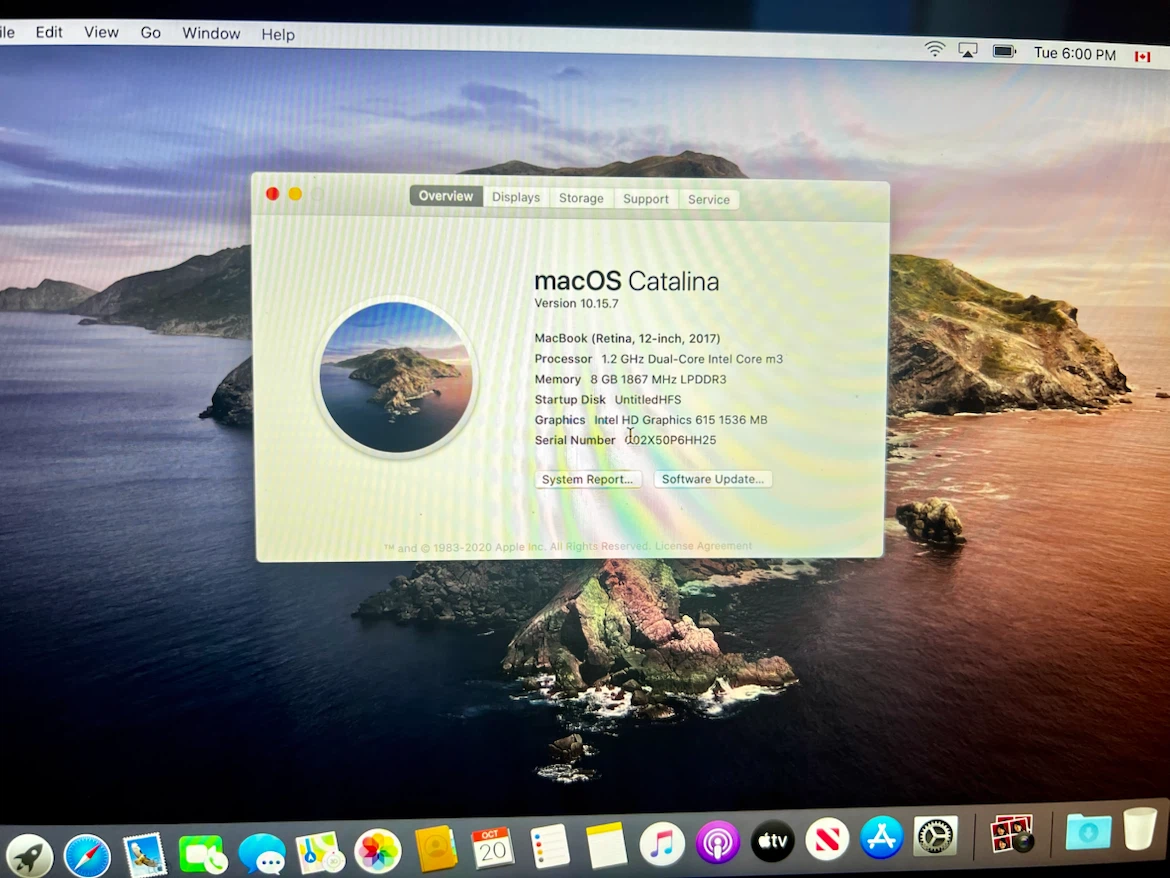Click the Wi-Fi status icon

pyautogui.click(x=934, y=49)
